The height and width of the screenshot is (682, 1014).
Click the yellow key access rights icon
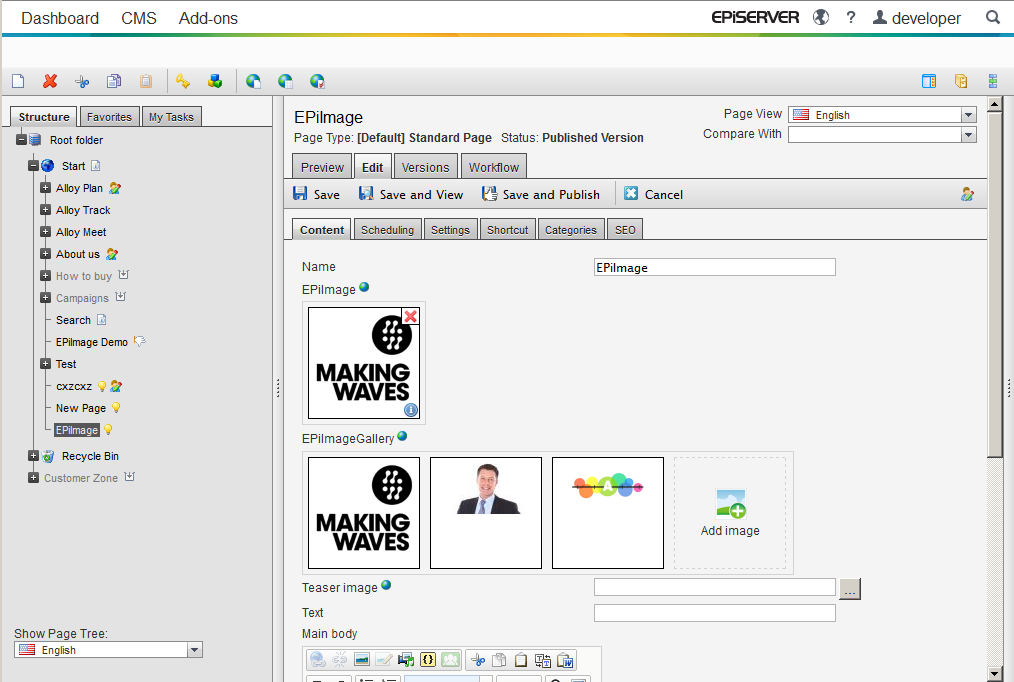coord(182,82)
